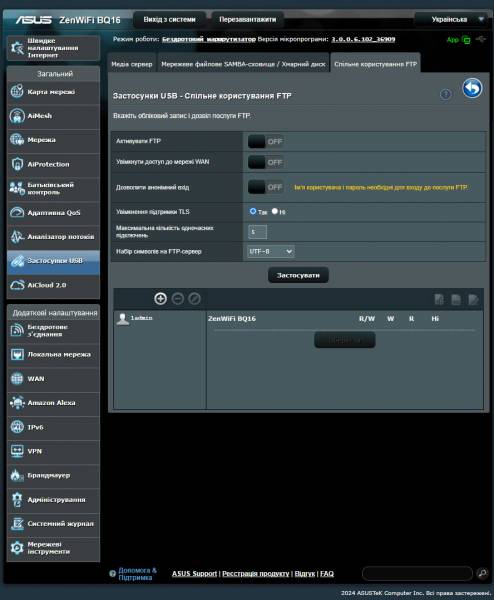Toggle Дозволити анонімний вхід switch
Viewport: 494px width, 600px height.
click(266, 188)
